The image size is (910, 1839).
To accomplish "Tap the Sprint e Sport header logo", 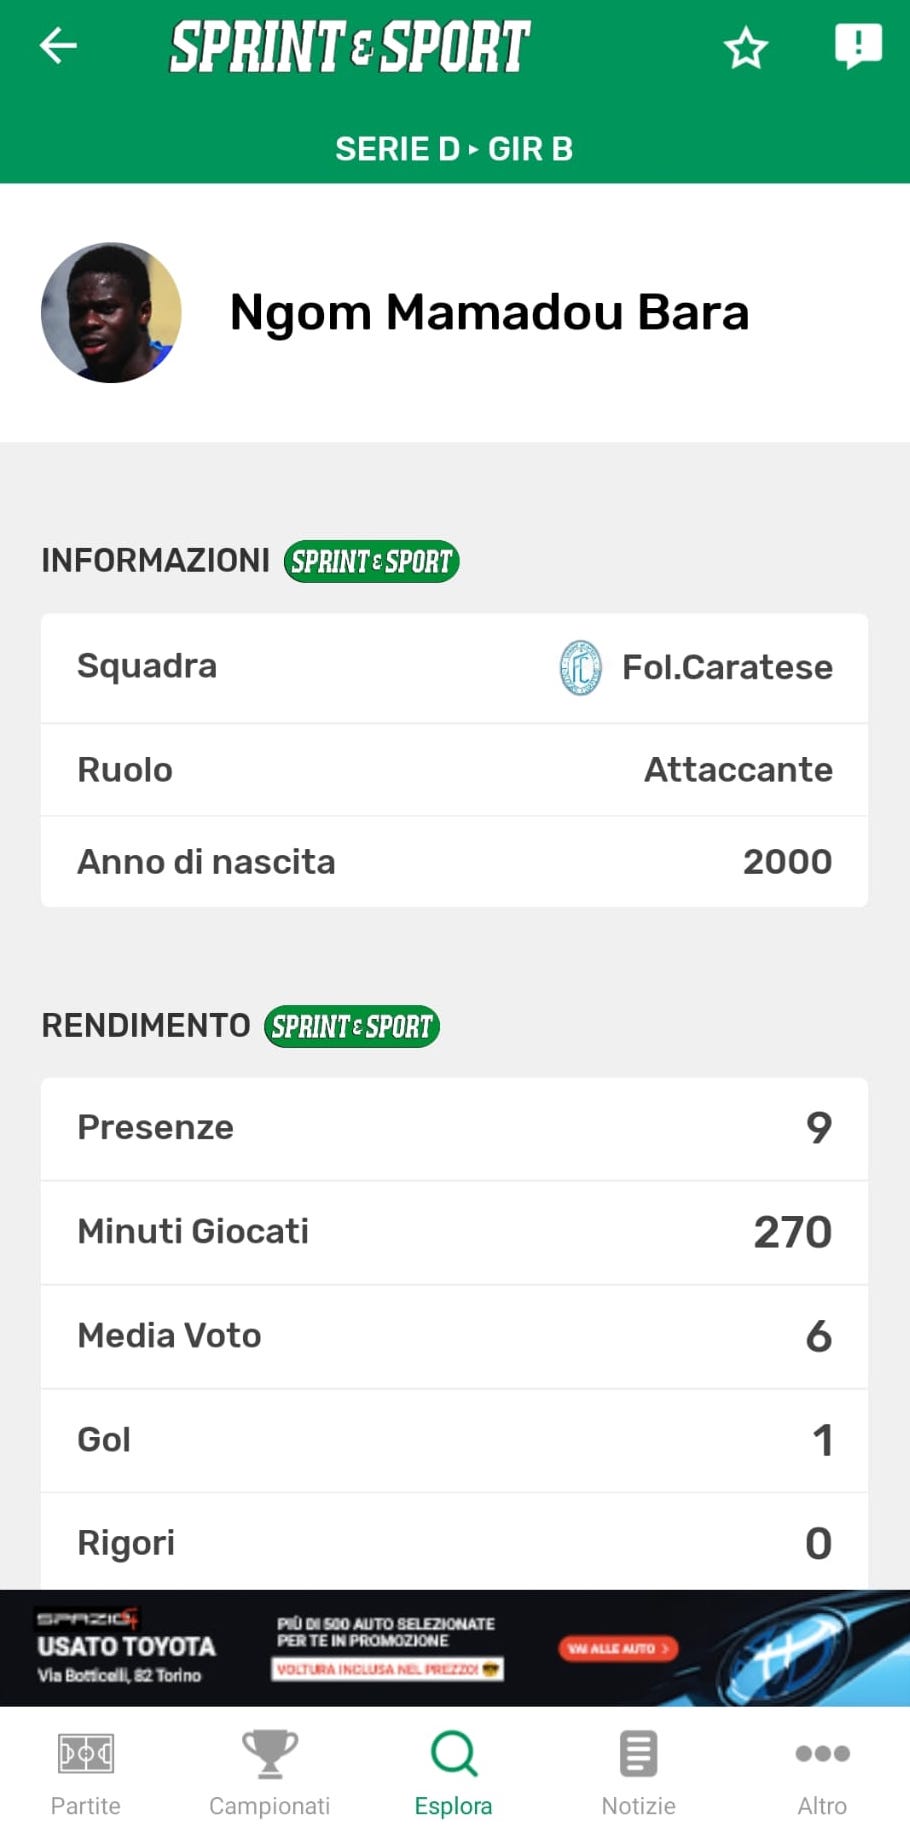I will coord(350,47).
